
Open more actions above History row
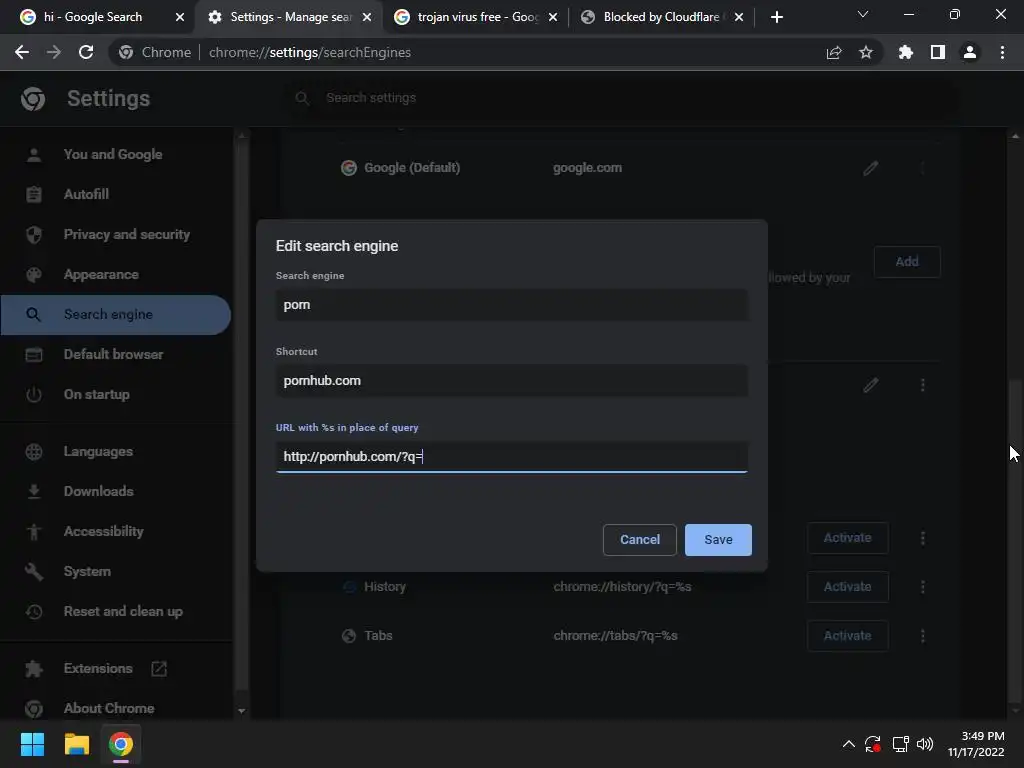click(x=923, y=537)
